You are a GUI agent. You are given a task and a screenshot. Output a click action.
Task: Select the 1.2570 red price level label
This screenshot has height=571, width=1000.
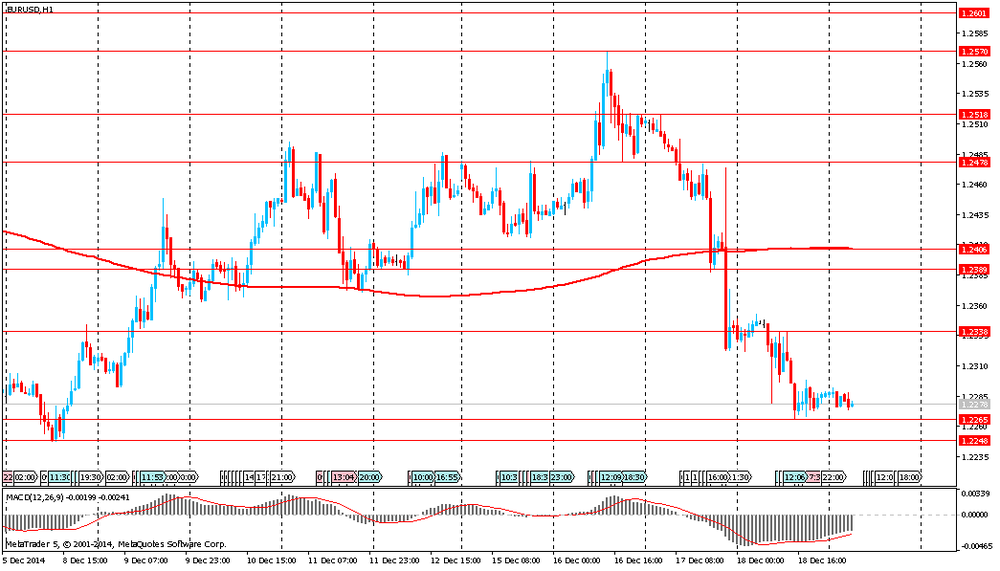[x=974, y=51]
